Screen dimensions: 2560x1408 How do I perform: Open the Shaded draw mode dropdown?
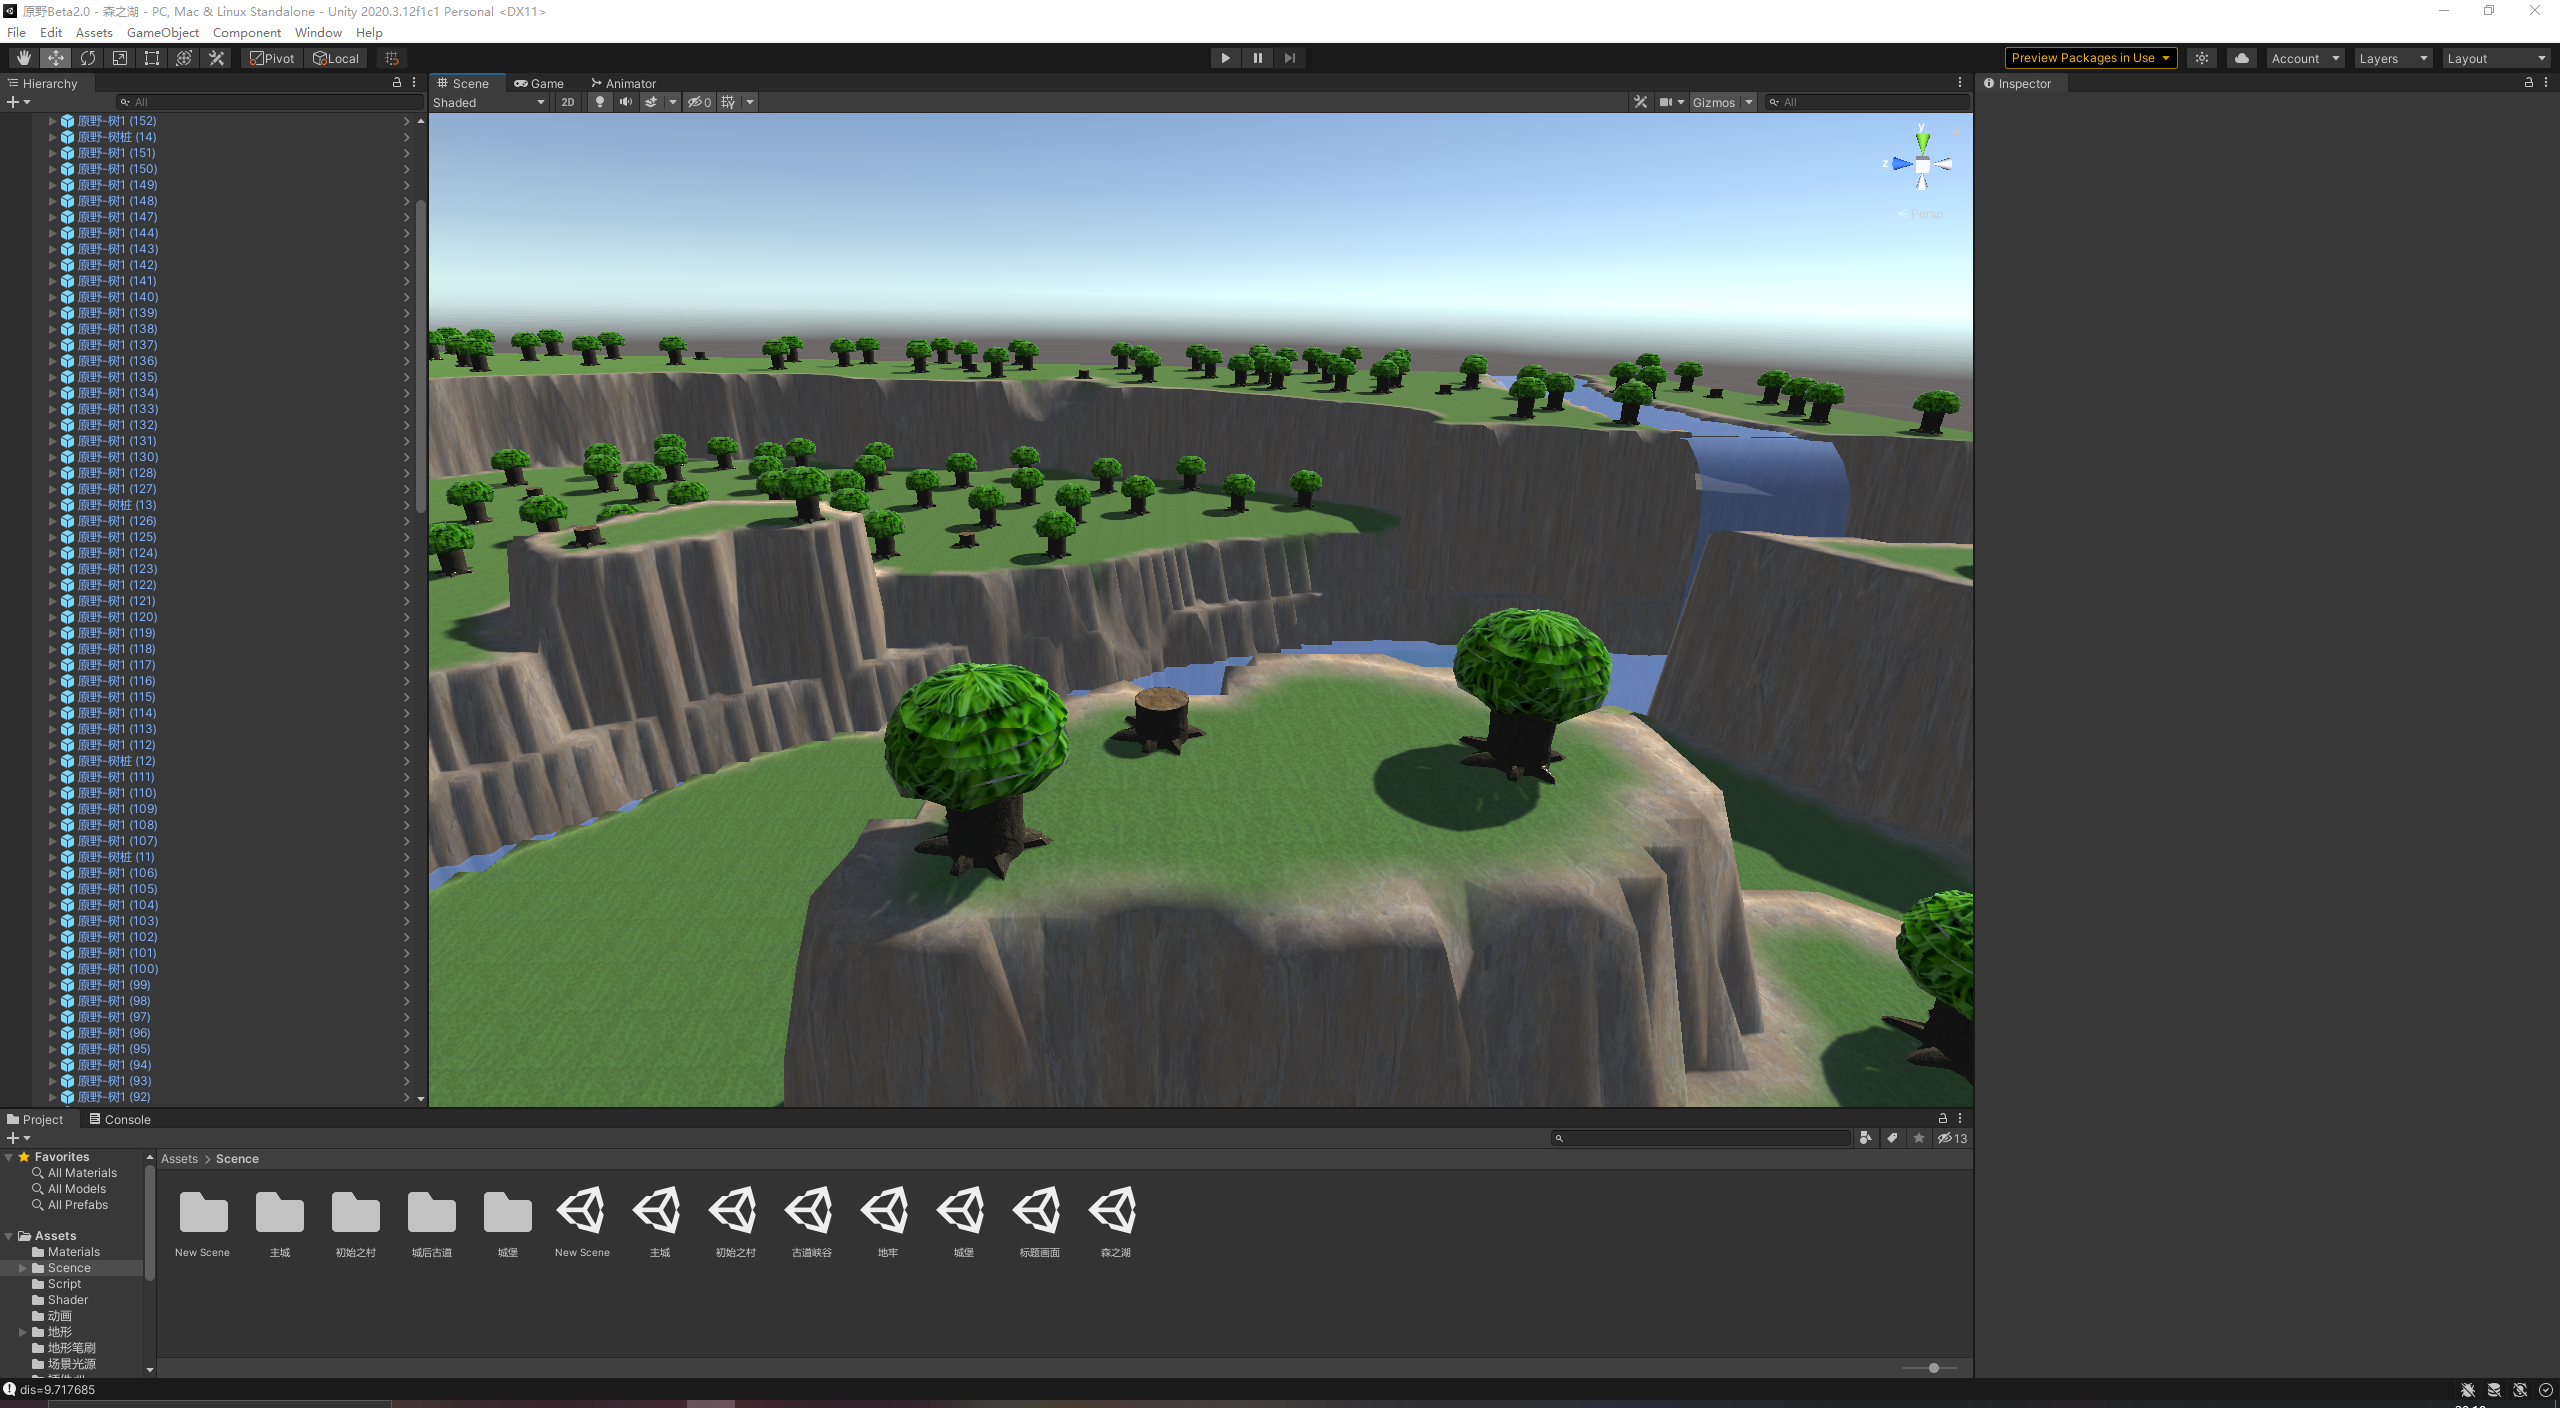(489, 102)
